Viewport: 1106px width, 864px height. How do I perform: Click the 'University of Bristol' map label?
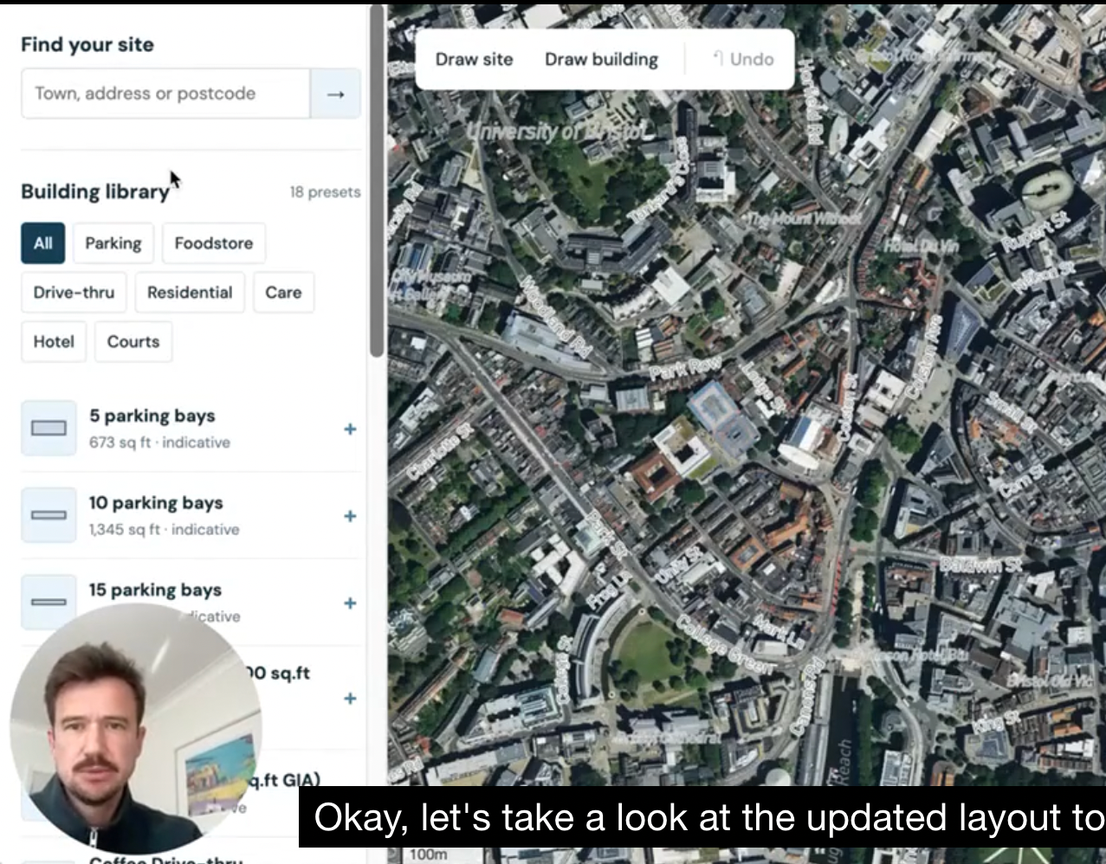coord(556,131)
